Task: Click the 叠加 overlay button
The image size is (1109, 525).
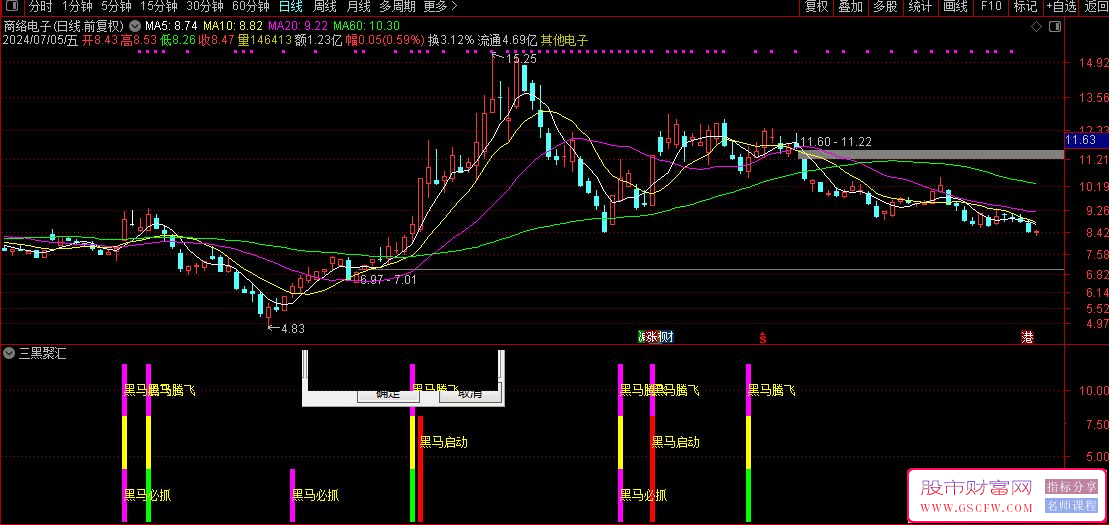Action: click(851, 7)
